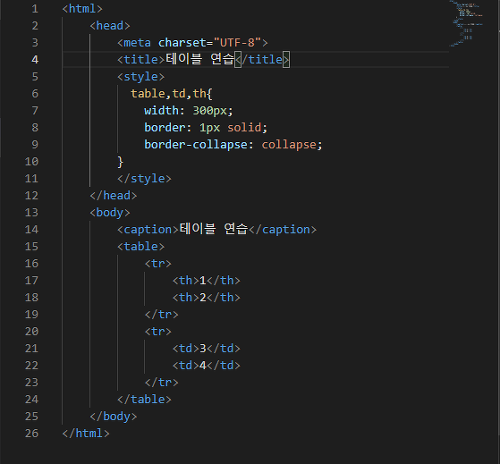Click the border-collapse property name
The image size is (500, 464).
click(196, 145)
